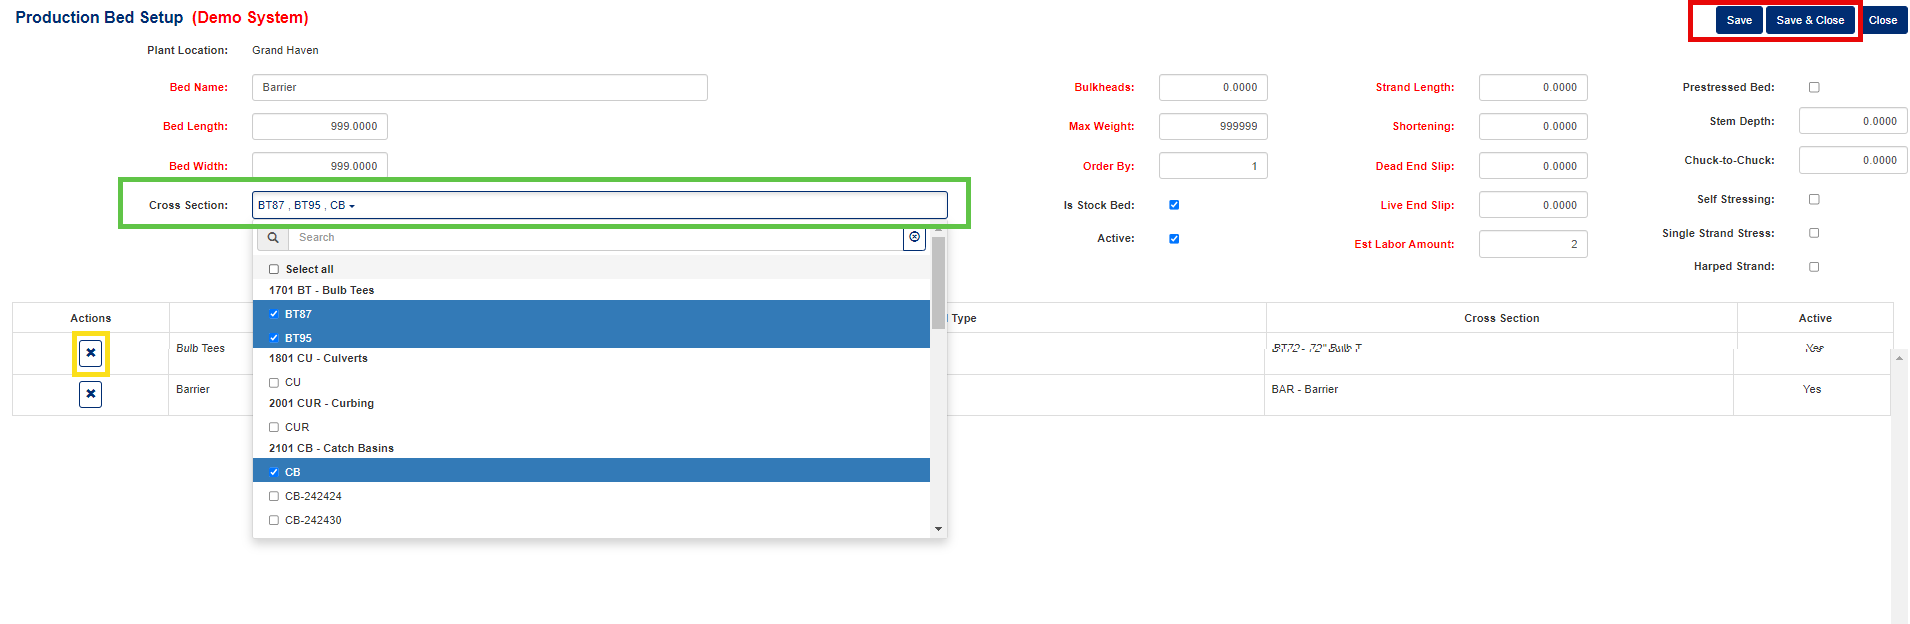Uncheck the BT95 option

click(274, 338)
